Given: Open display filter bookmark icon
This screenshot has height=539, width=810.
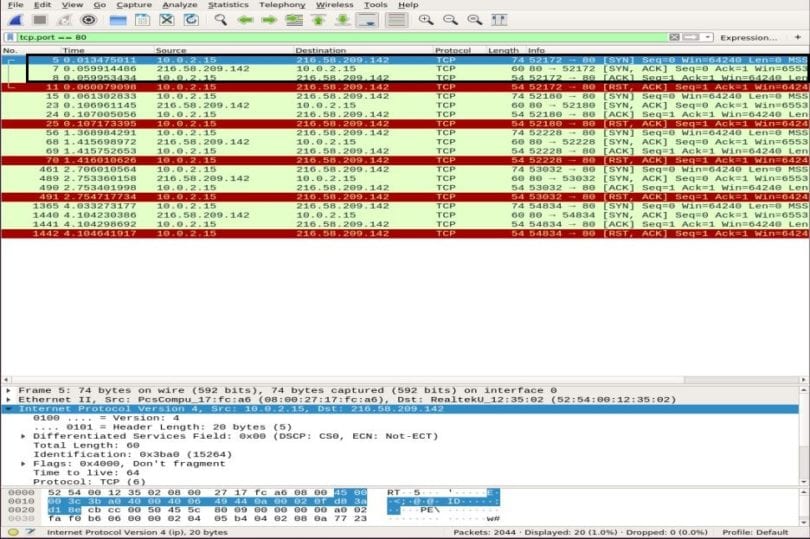Looking at the screenshot, I should [x=10, y=37].
